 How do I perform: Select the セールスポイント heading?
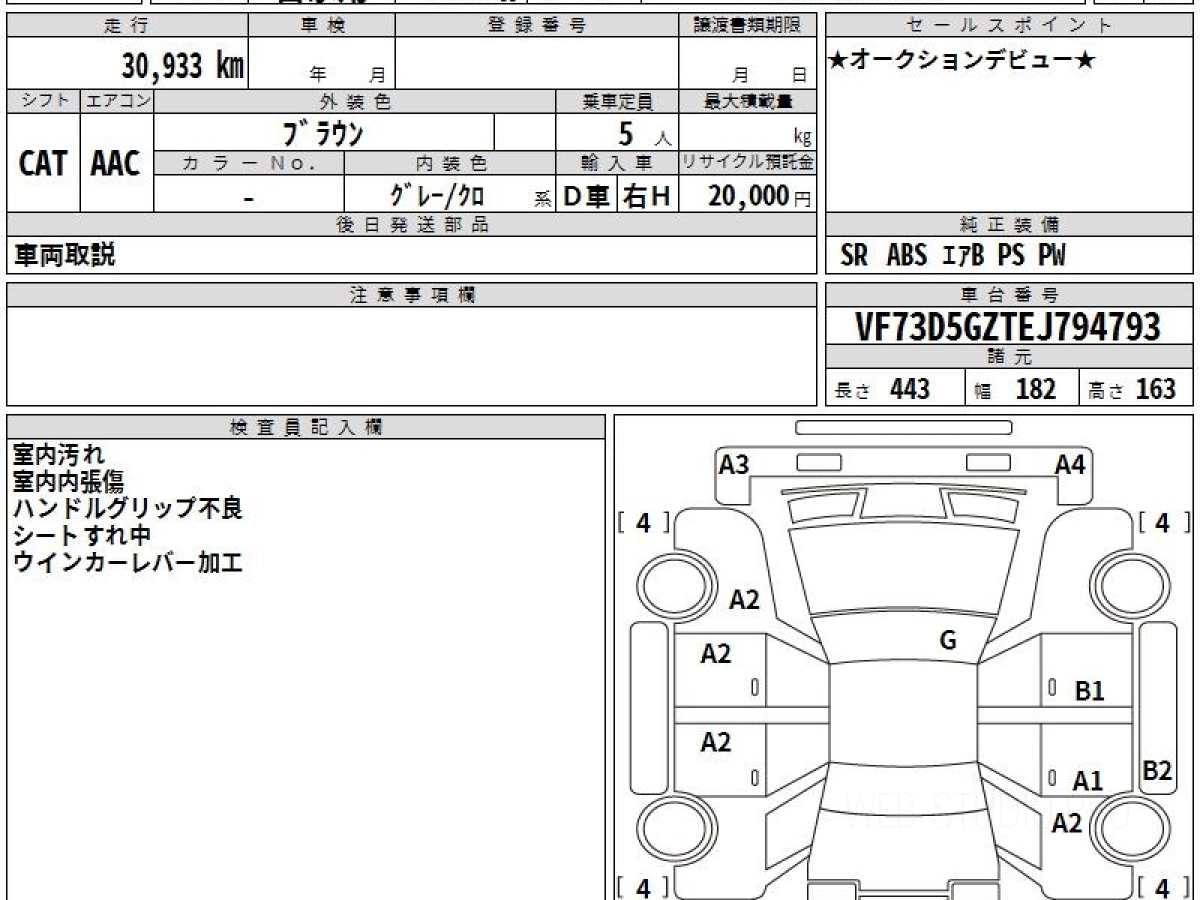[x=1010, y=26]
